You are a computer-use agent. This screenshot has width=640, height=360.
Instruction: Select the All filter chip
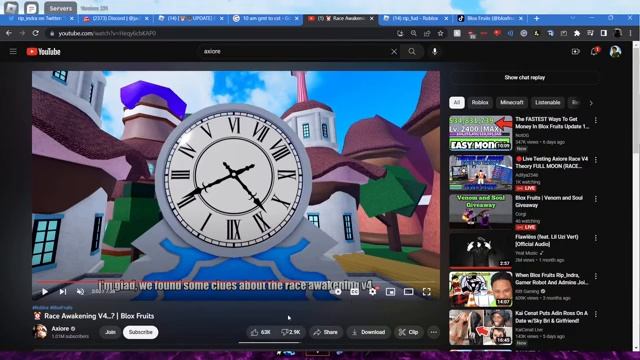tap(457, 102)
